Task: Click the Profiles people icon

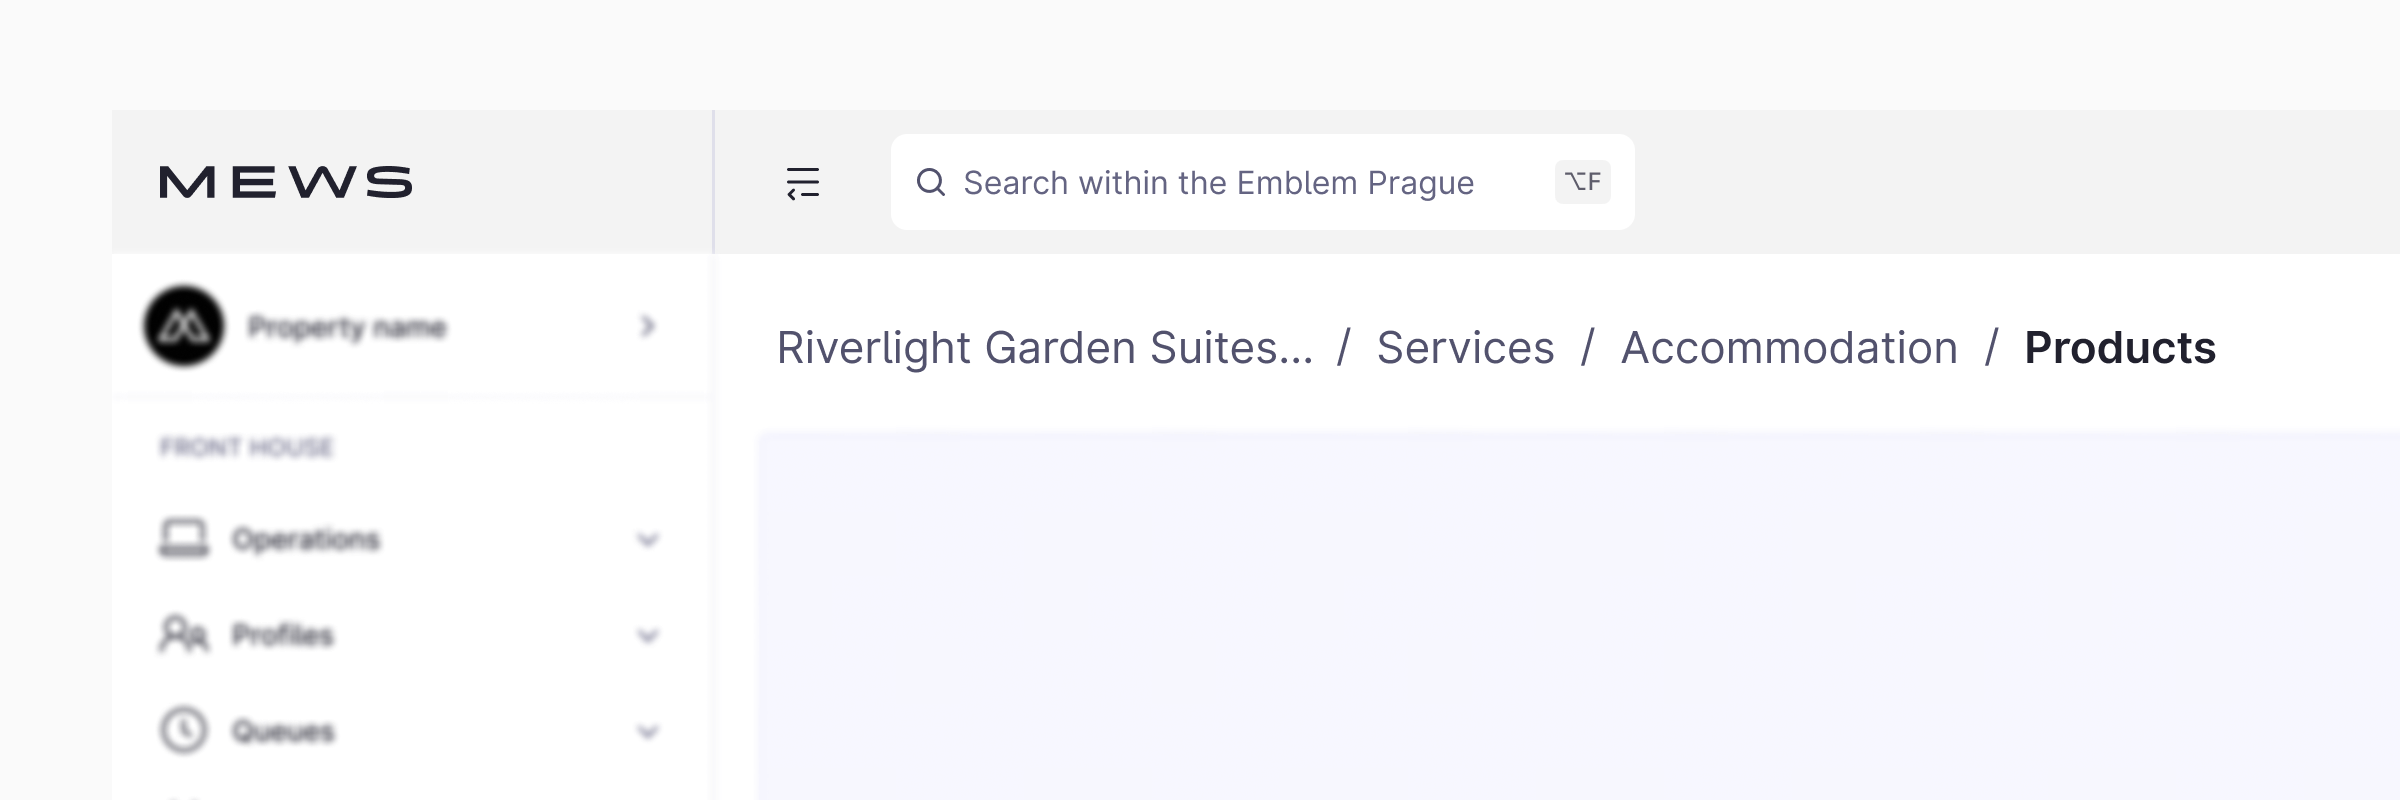Action: (x=184, y=634)
